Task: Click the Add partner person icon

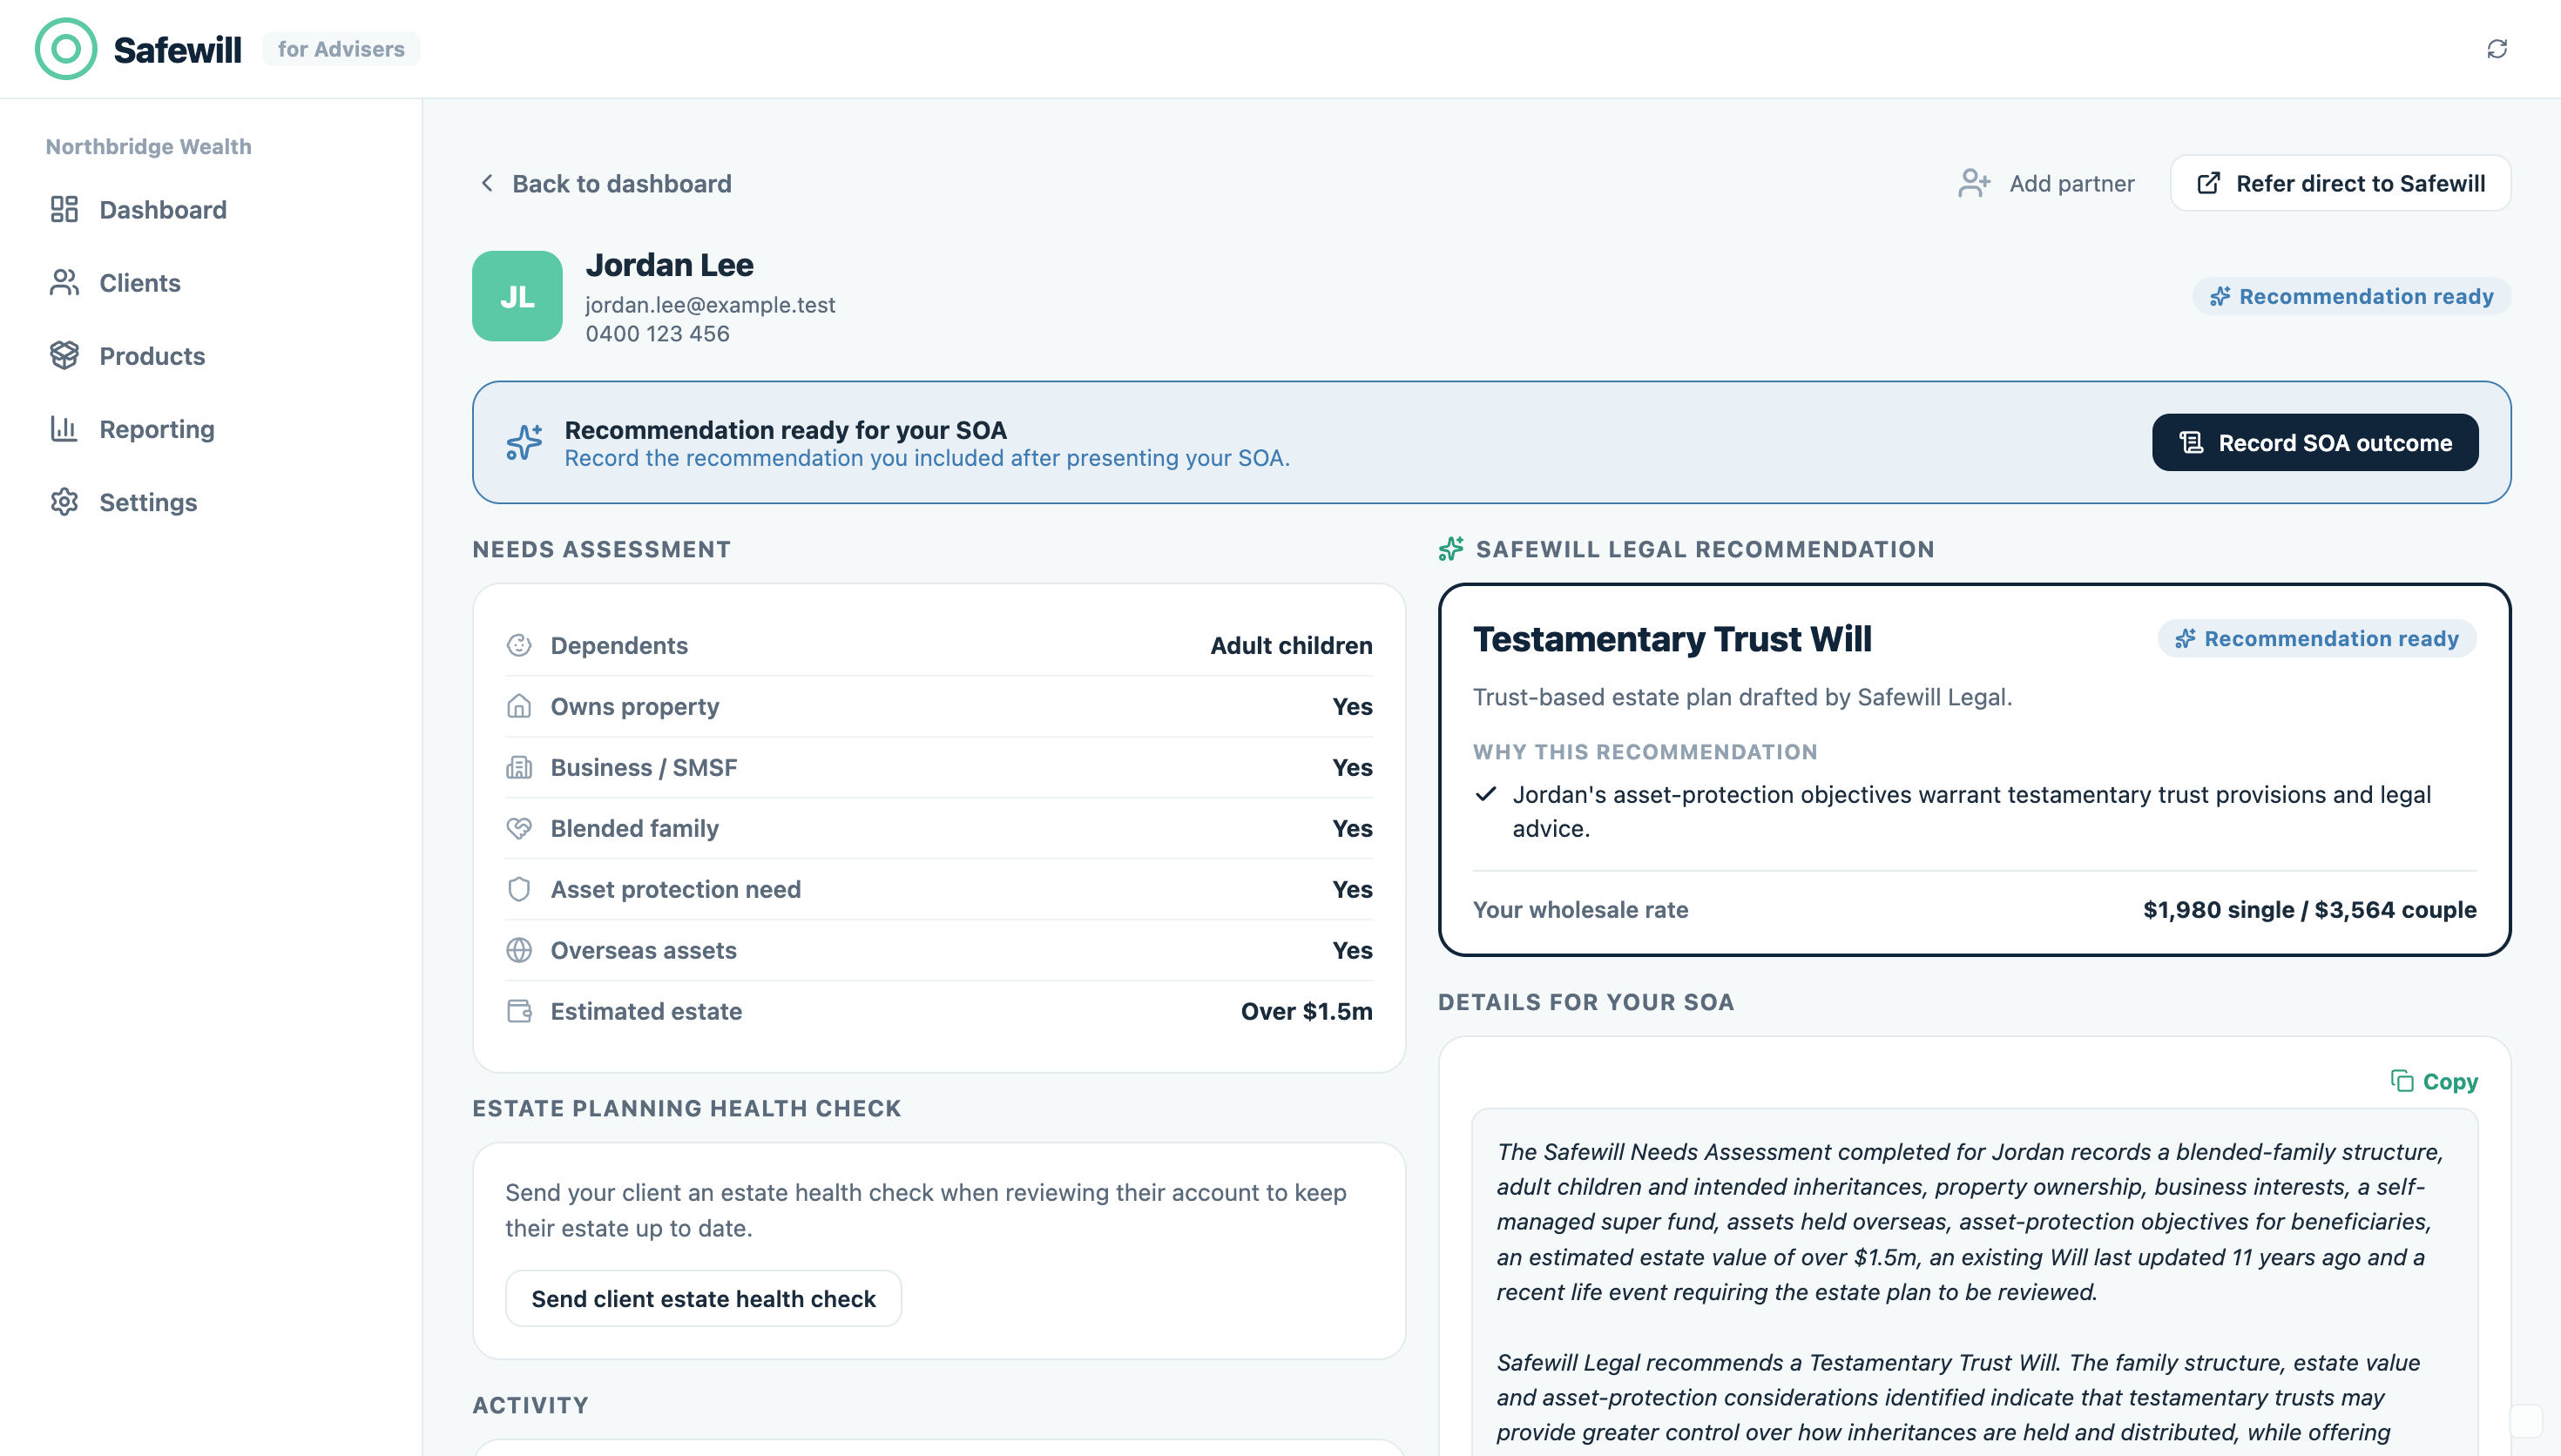Action: [1973, 183]
